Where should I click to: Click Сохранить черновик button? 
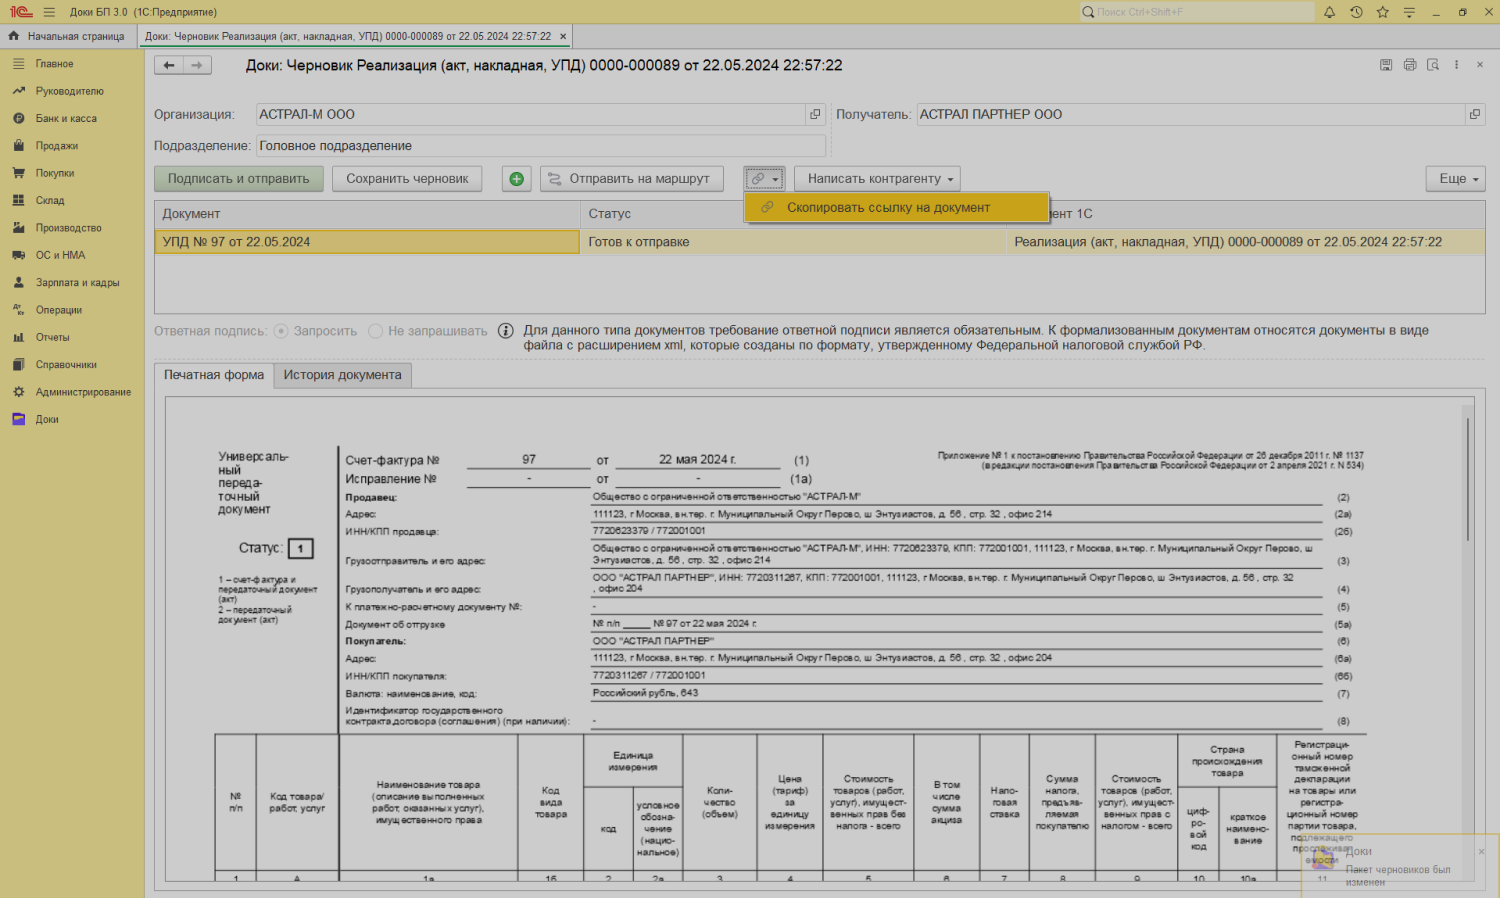point(407,179)
